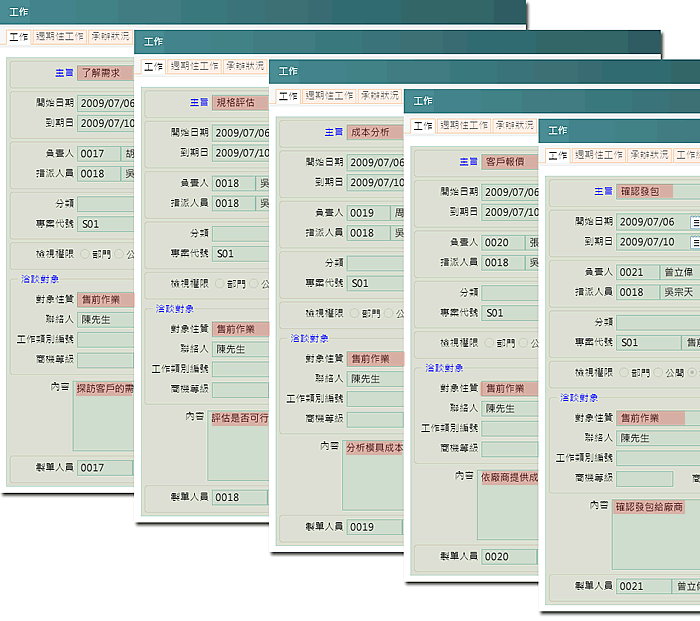The image size is (700, 621).
Task: Open the calendar picker beside 開始日期 2009/07/06
Action: pos(695,222)
